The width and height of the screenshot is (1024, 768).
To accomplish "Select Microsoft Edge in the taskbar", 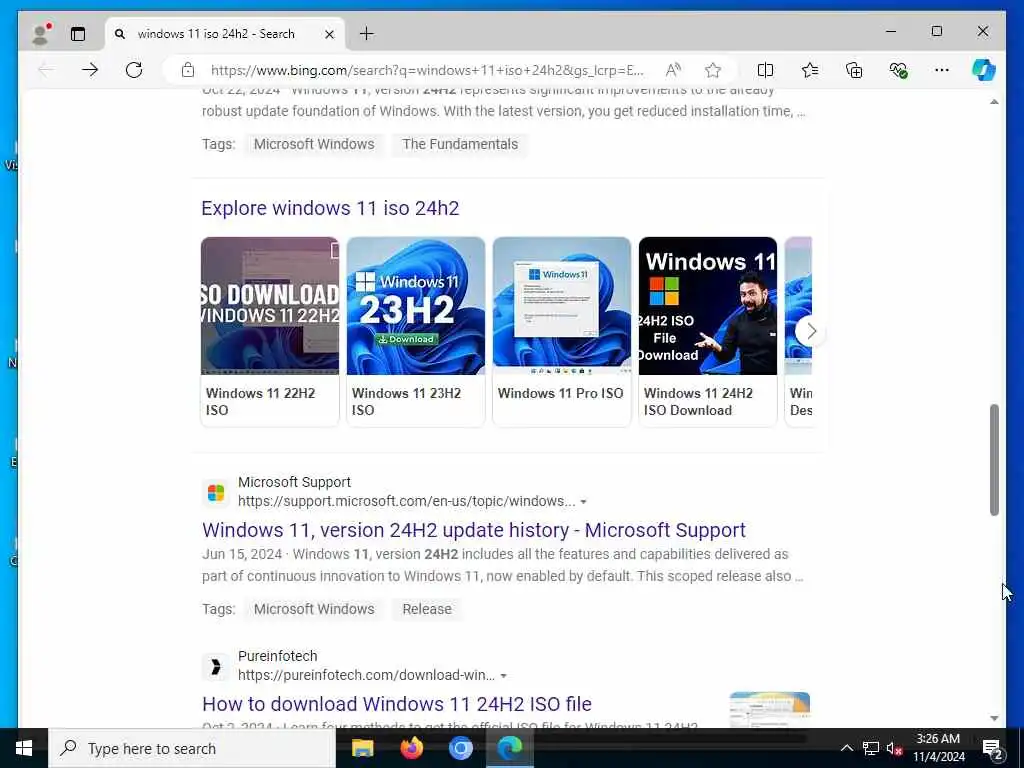I will click(510, 748).
